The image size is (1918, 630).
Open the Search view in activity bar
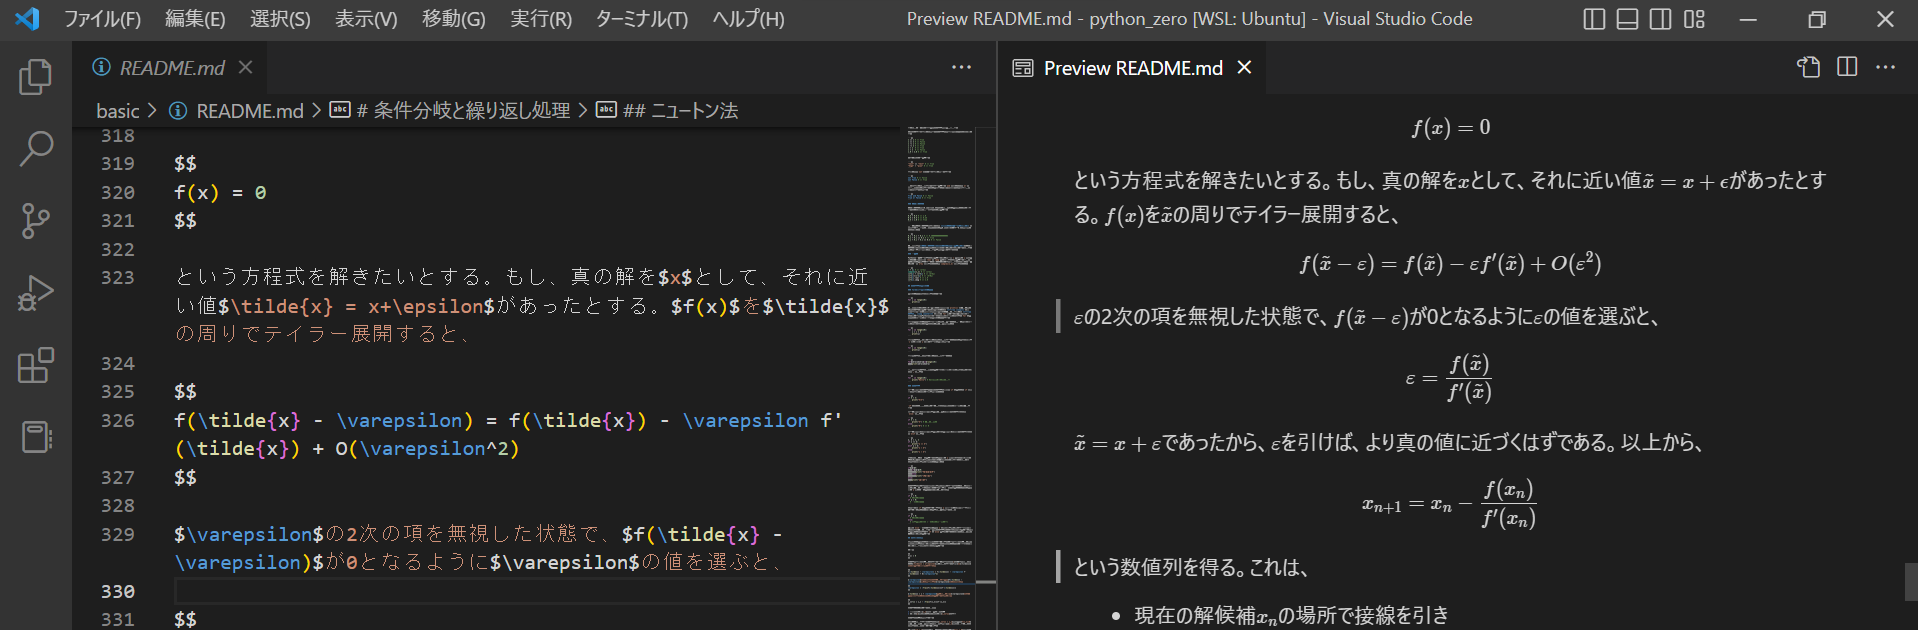coord(36,149)
